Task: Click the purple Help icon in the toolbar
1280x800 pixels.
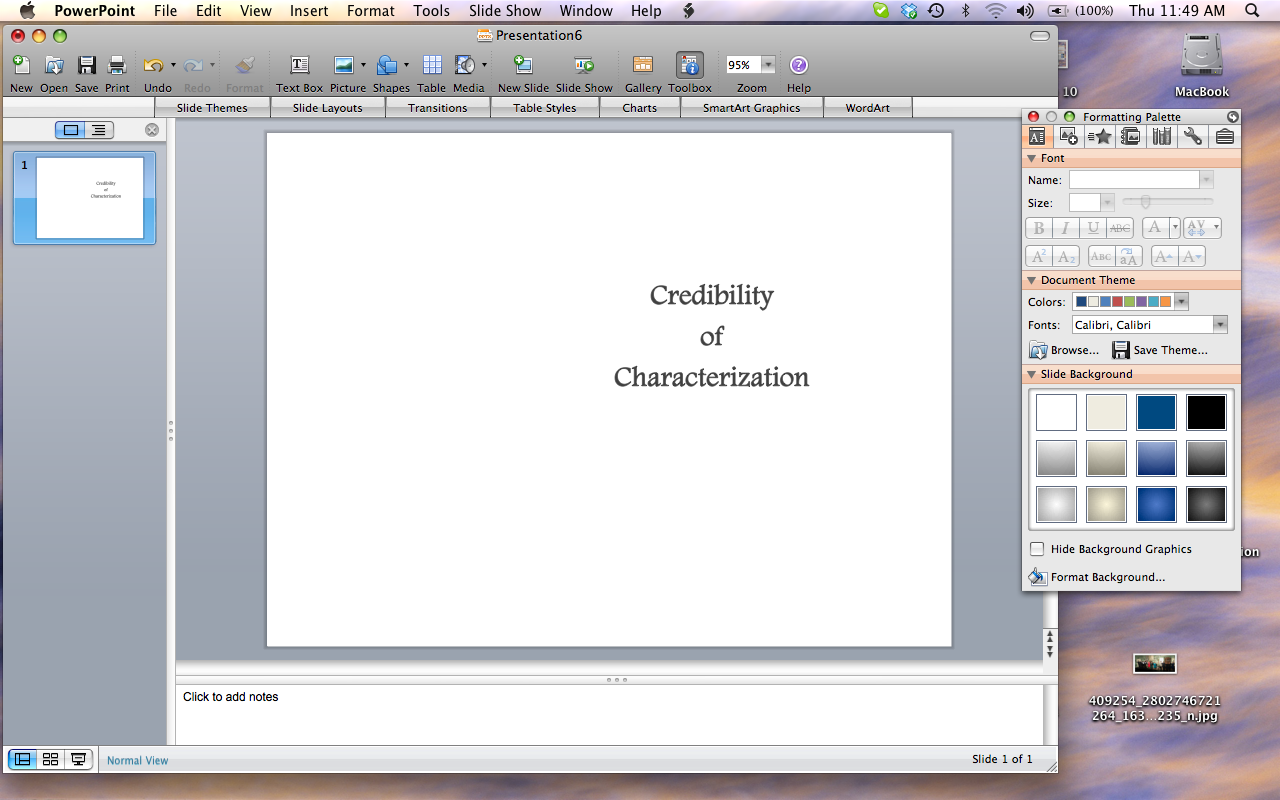Action: pyautogui.click(x=798, y=65)
